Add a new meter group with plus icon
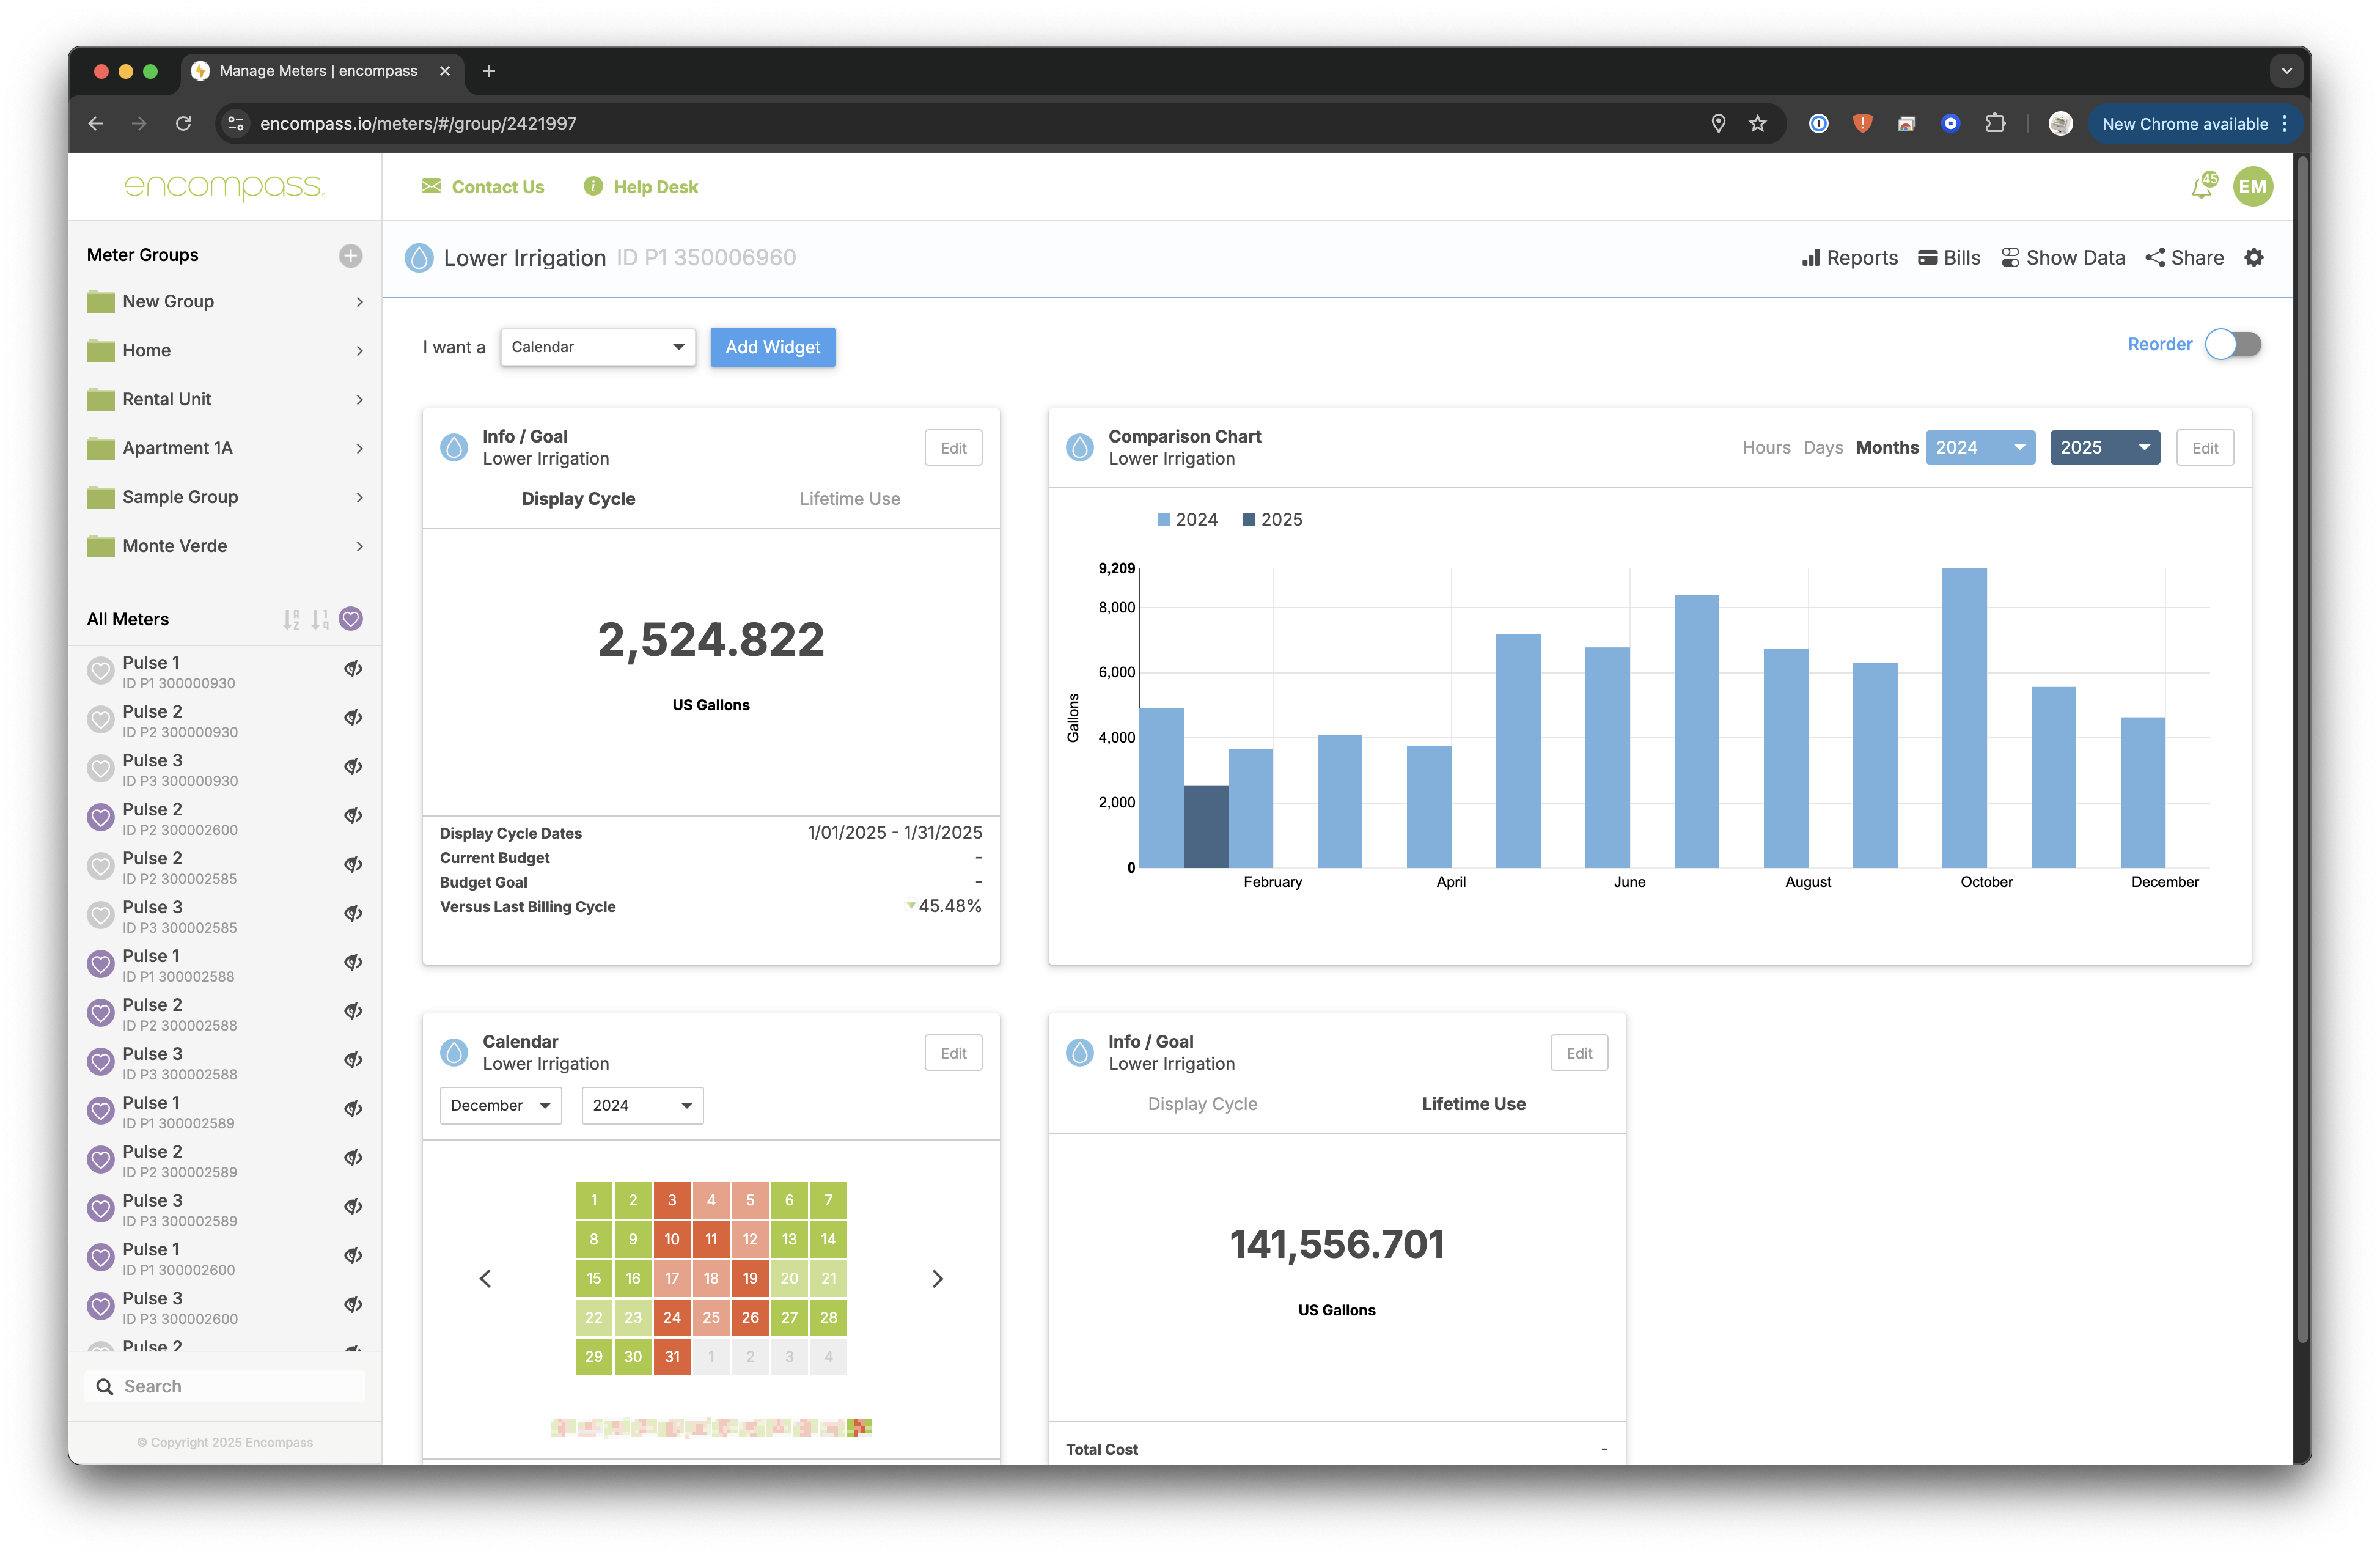Image resolution: width=2380 pixels, height=1555 pixels. (x=350, y=256)
